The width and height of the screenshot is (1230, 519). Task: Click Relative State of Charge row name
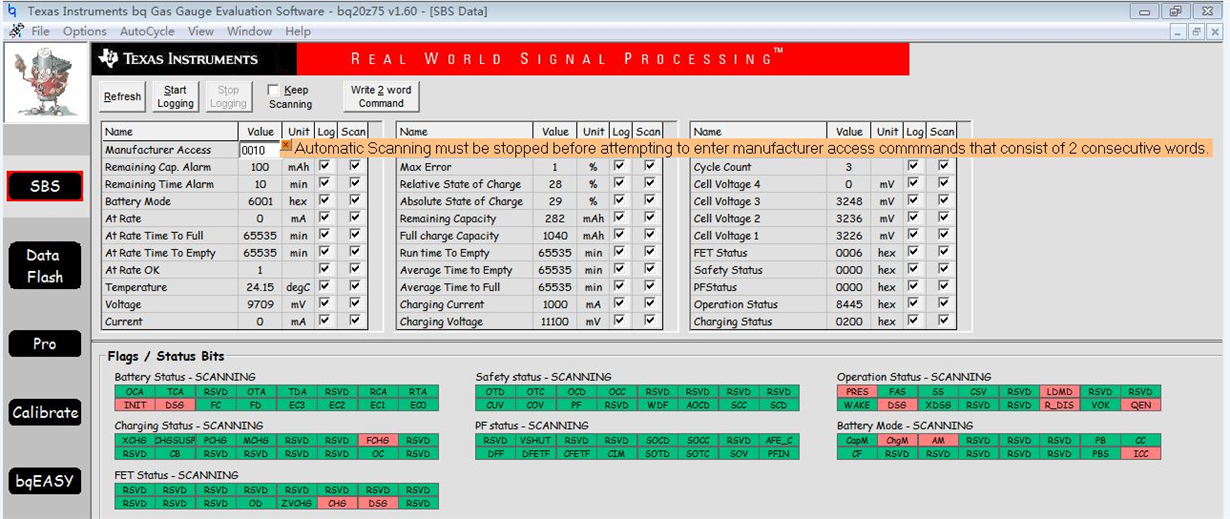(x=461, y=184)
